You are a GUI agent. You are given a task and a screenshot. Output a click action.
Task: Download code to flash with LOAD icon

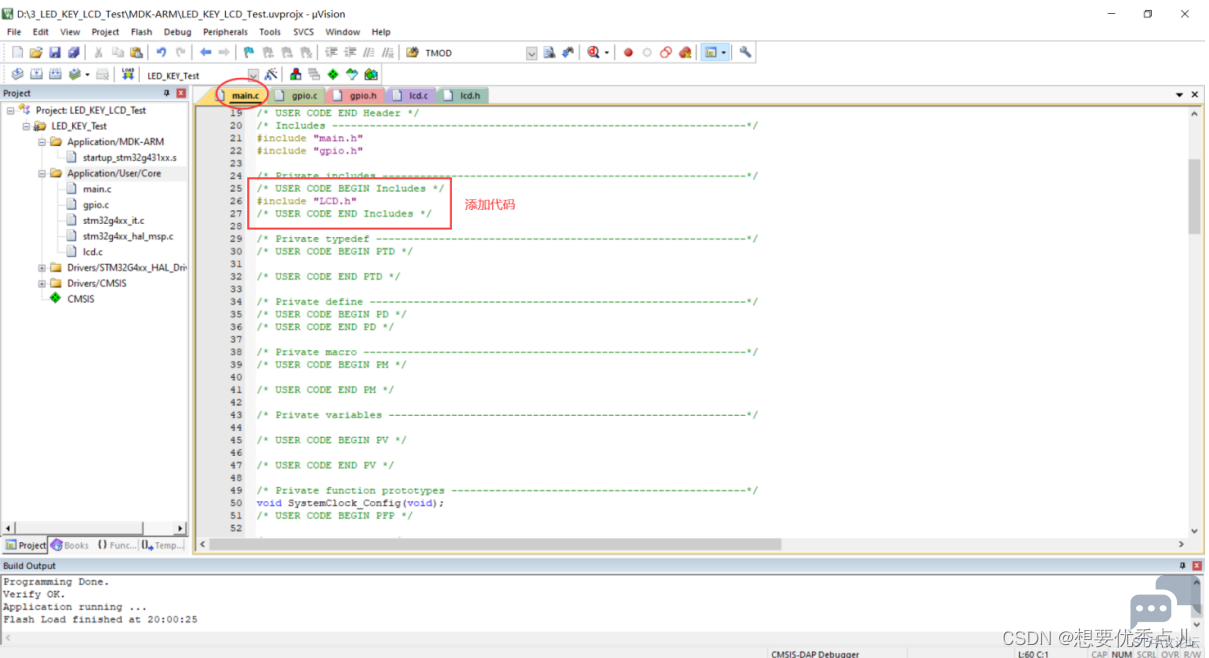128,74
